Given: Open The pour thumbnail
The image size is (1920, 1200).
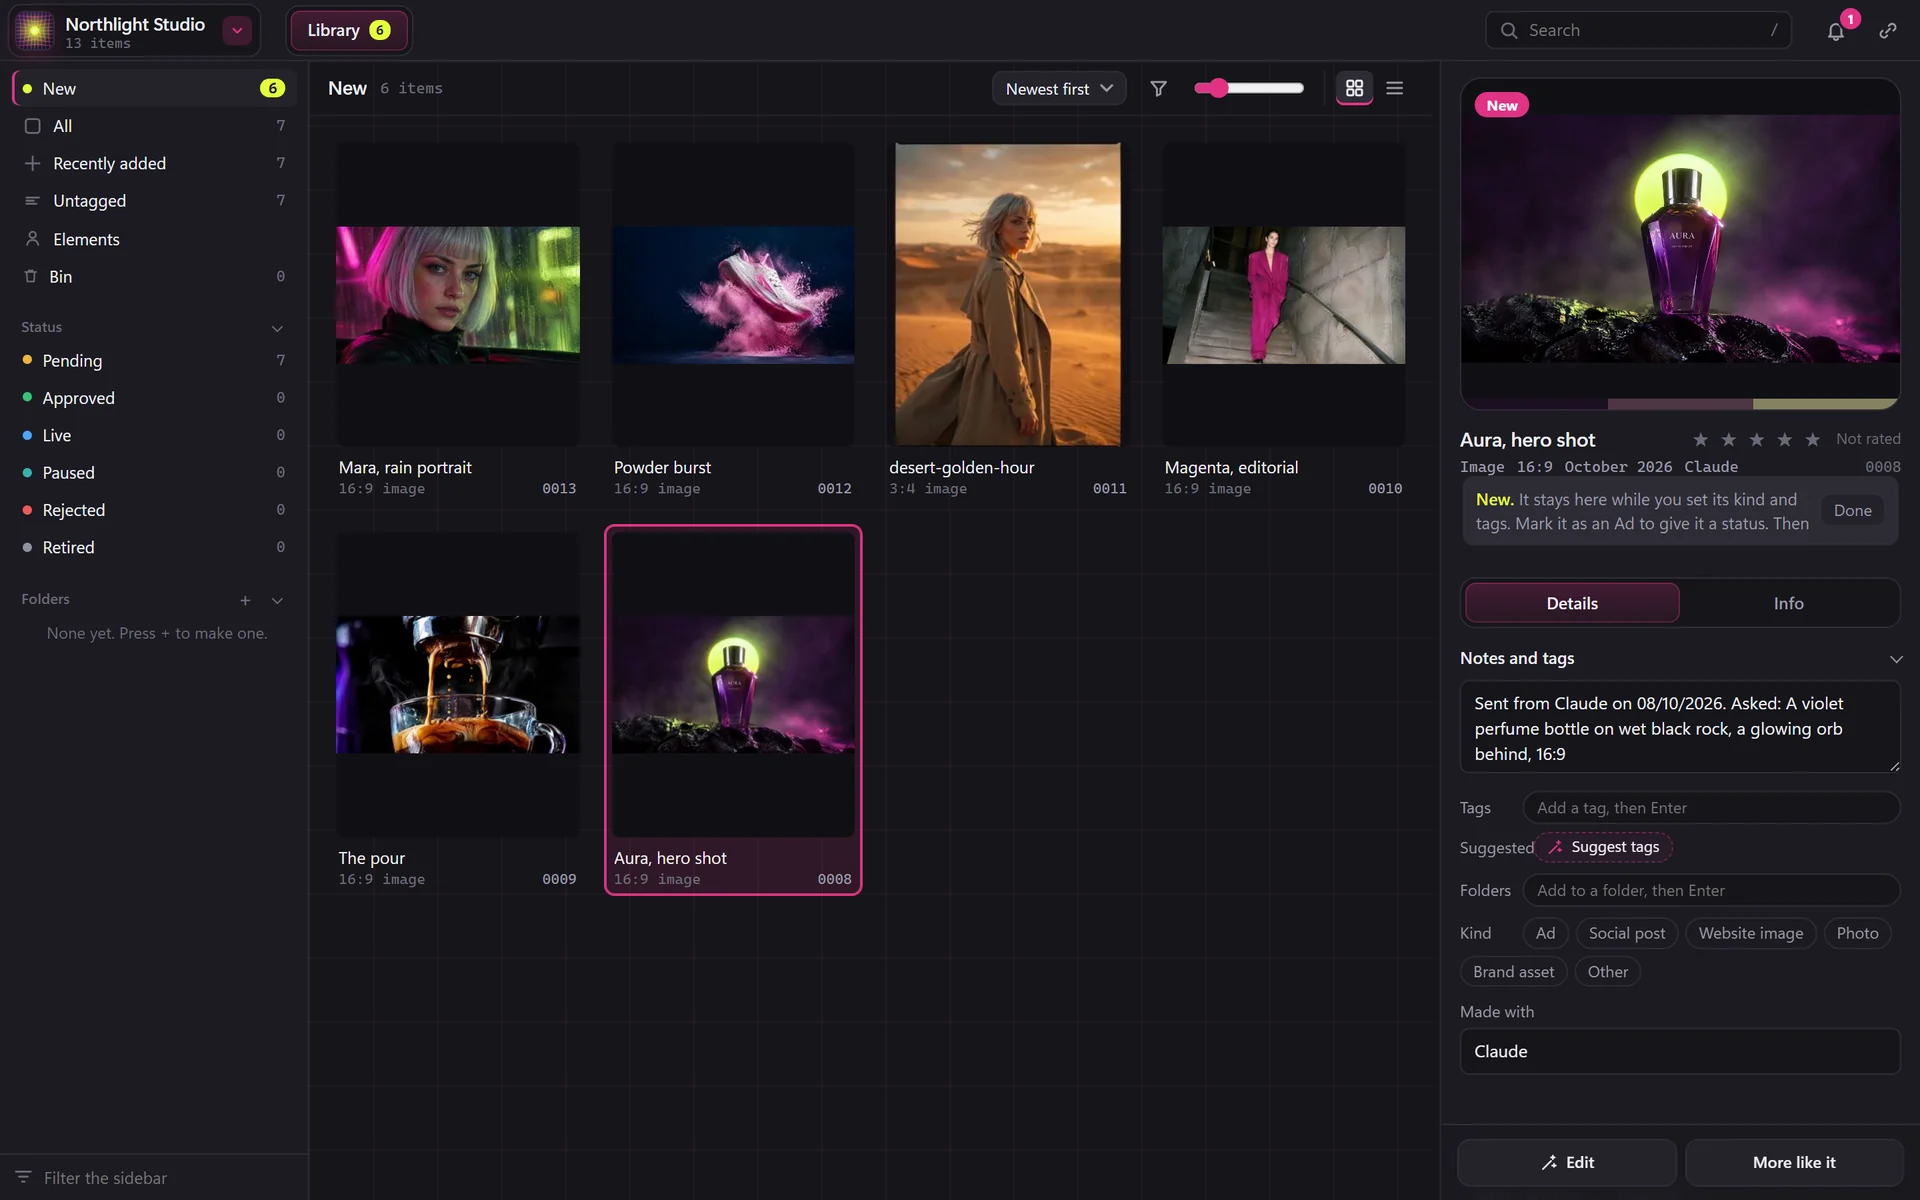Looking at the screenshot, I should [x=458, y=685].
